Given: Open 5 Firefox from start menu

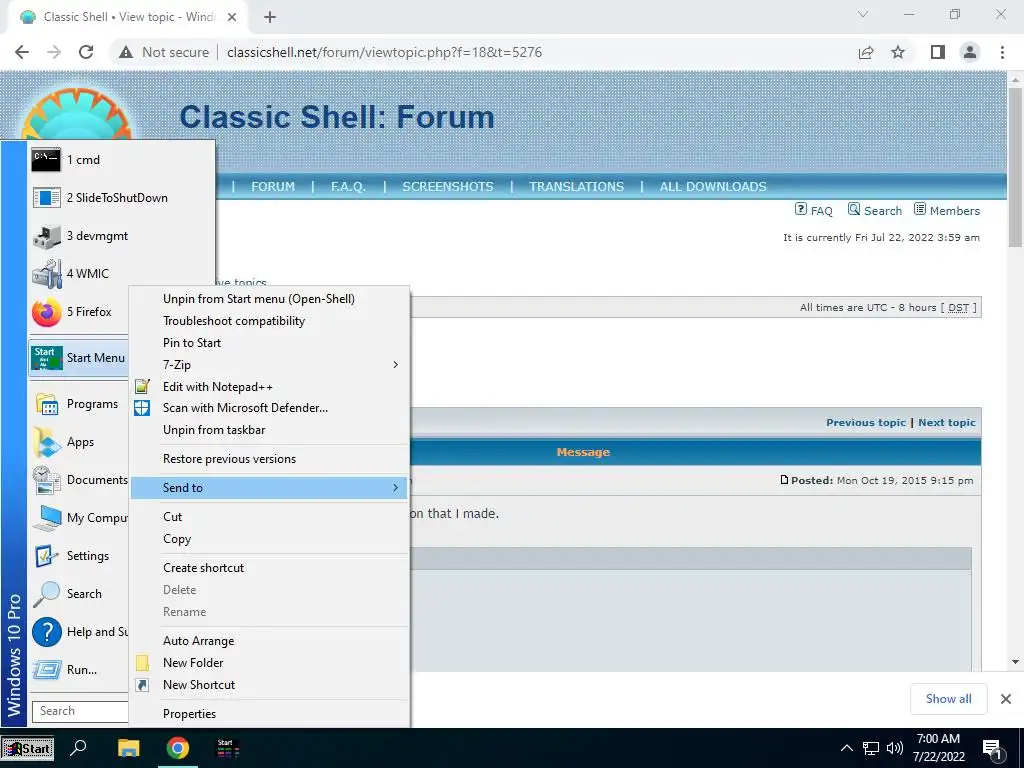Looking at the screenshot, I should (78, 312).
